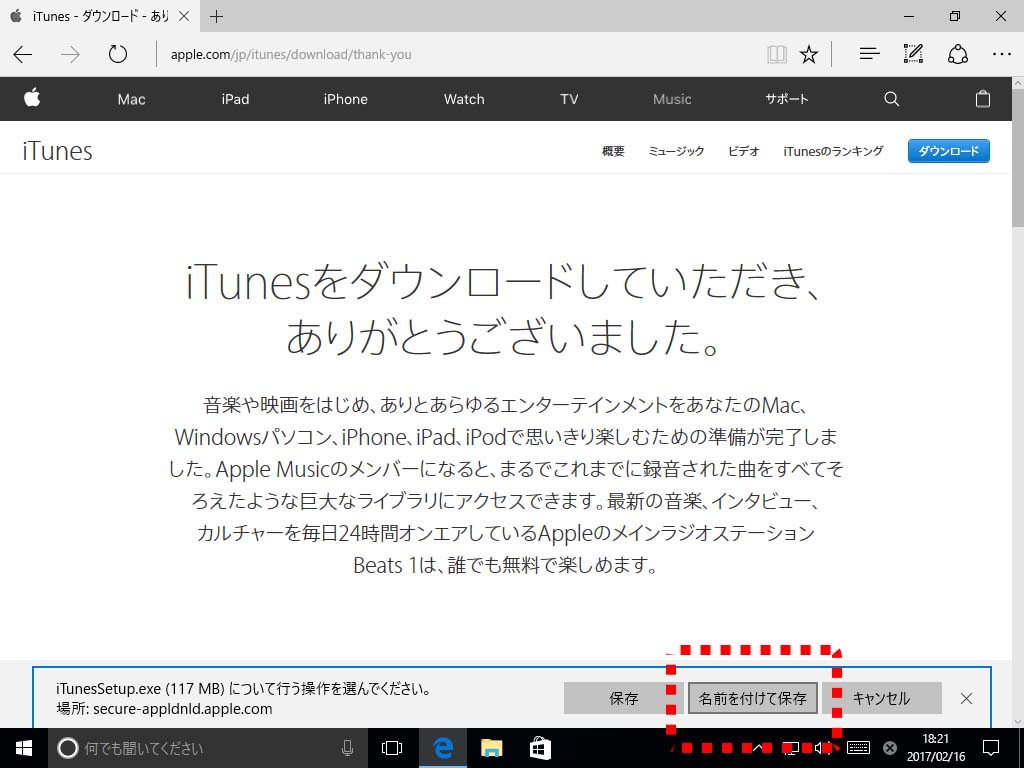Click the Apple logo in navigation bar
The image size is (1024, 768).
[x=32, y=98]
